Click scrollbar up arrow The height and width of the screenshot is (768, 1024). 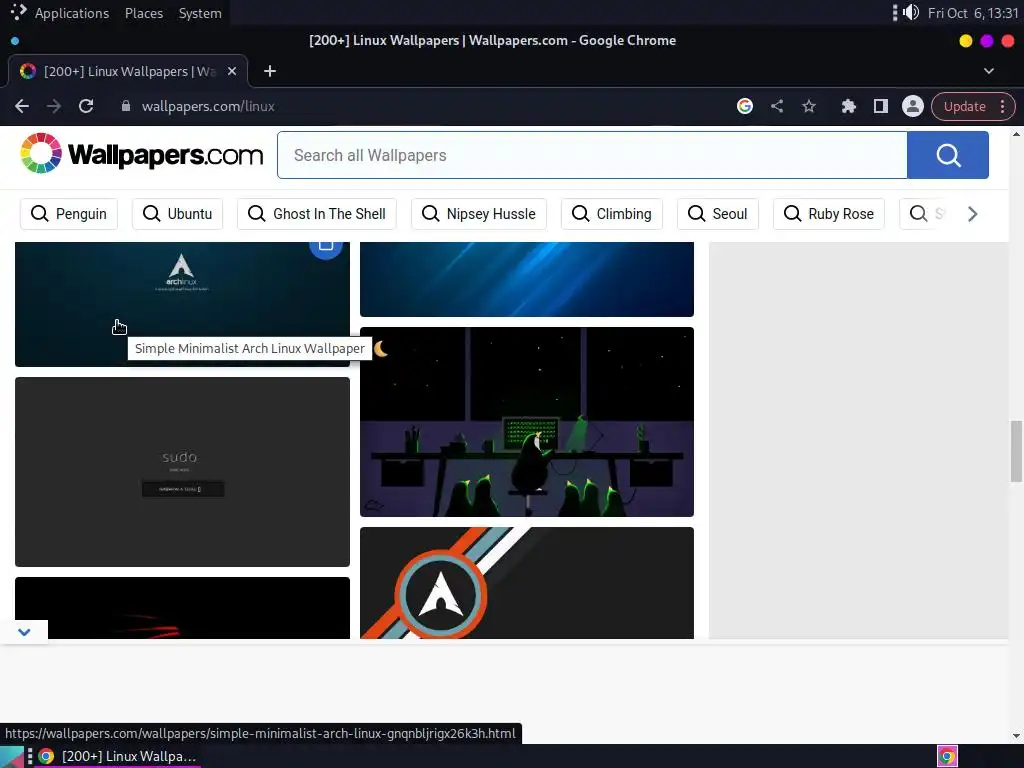pos(1016,134)
